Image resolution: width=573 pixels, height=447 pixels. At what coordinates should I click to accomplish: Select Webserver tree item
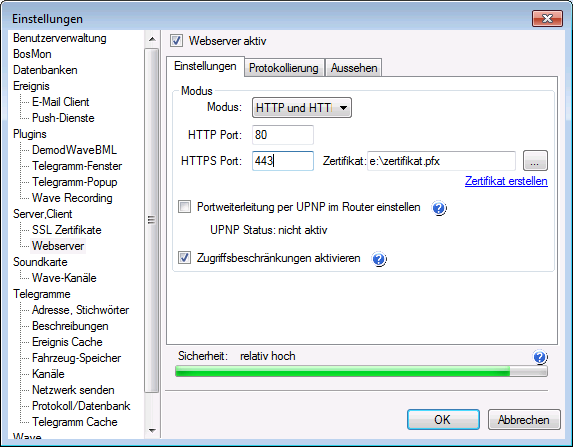58,246
